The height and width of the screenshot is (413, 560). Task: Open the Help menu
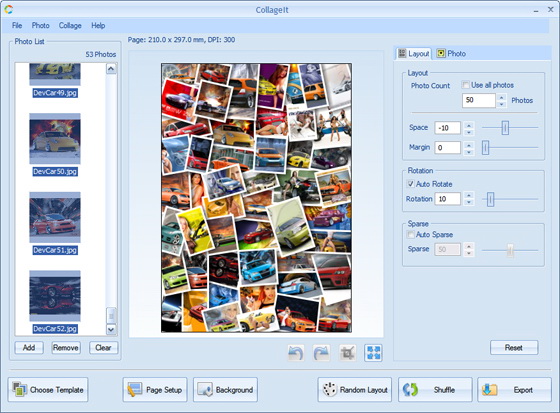(x=98, y=25)
